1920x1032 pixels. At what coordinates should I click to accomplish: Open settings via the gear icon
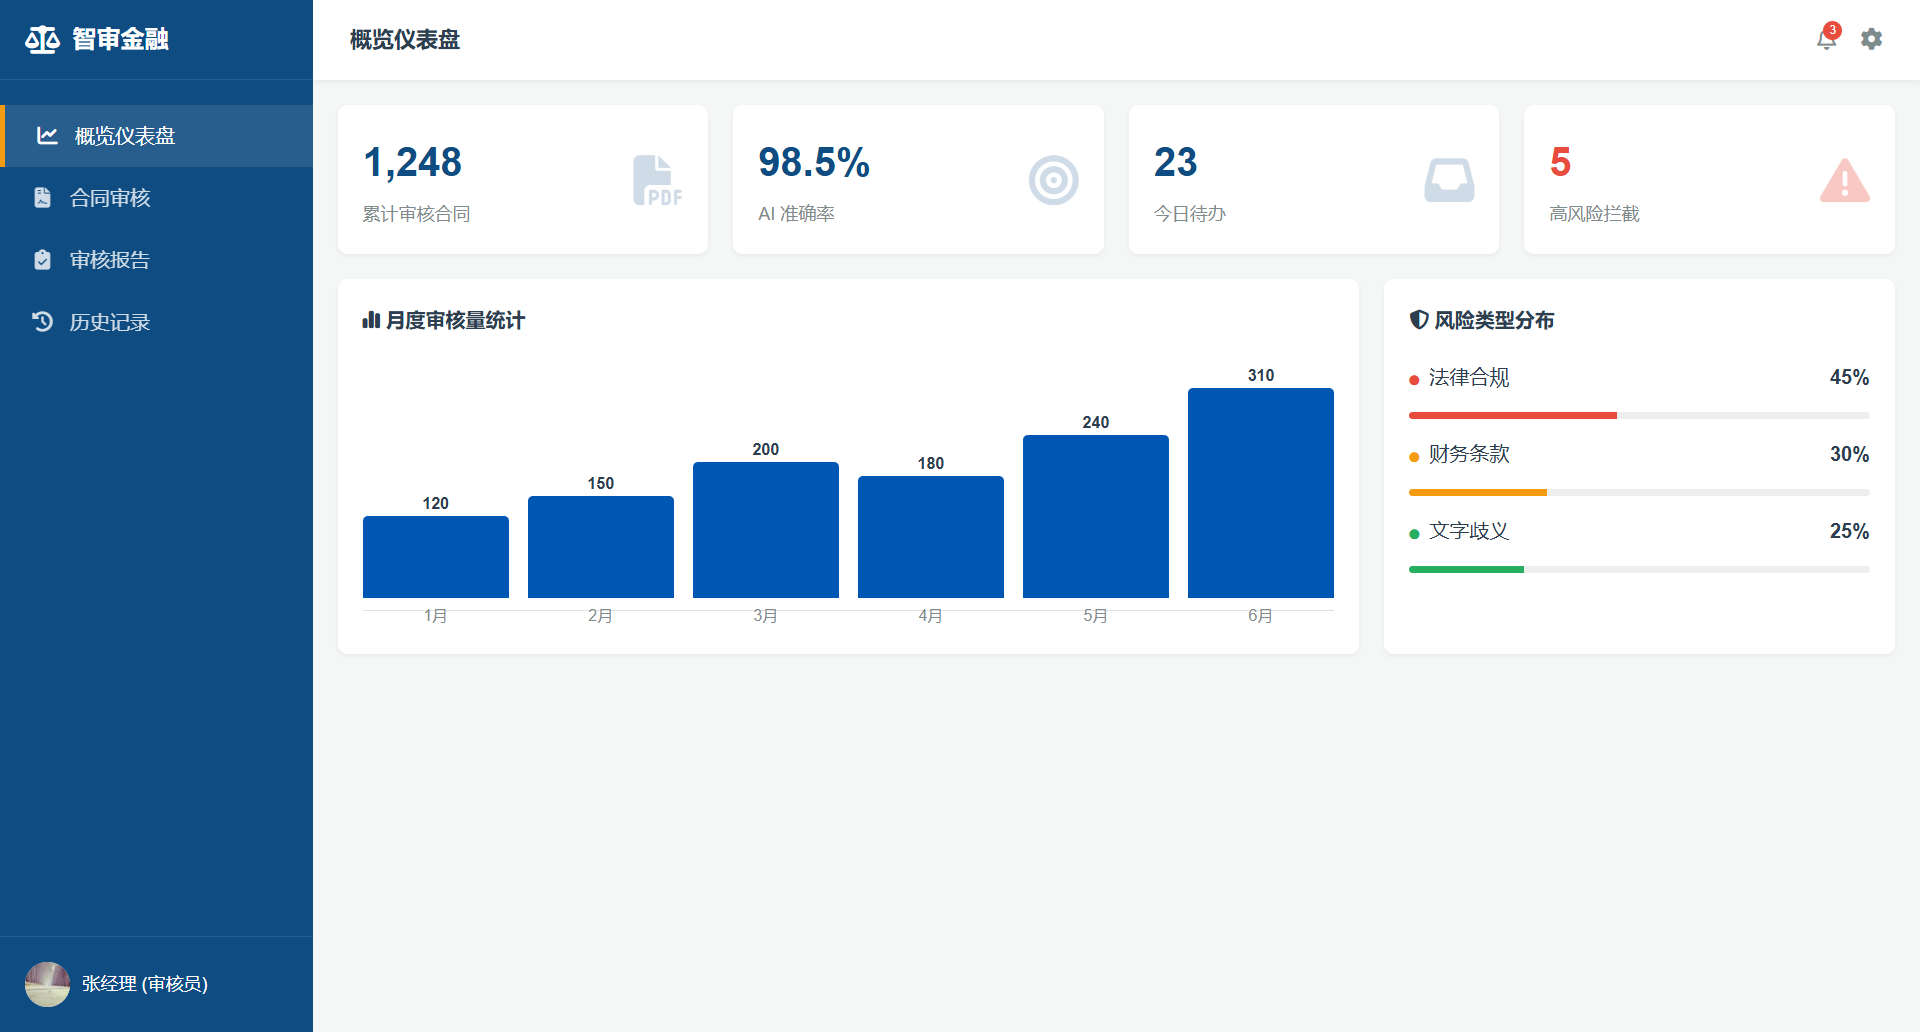click(x=1871, y=39)
